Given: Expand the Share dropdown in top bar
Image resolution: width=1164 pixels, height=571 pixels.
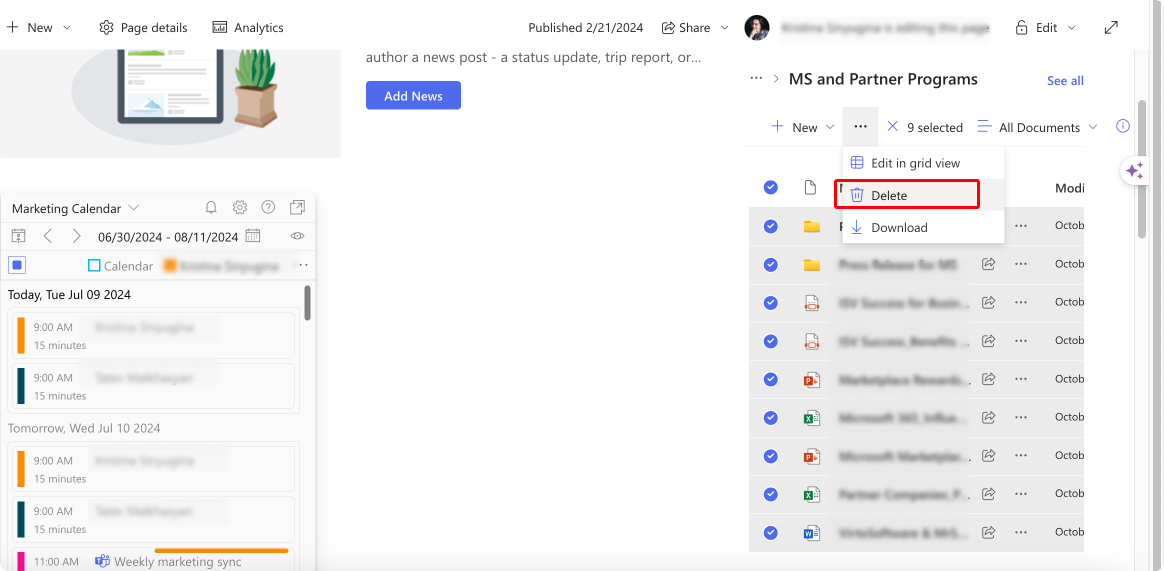Looking at the screenshot, I should point(725,27).
